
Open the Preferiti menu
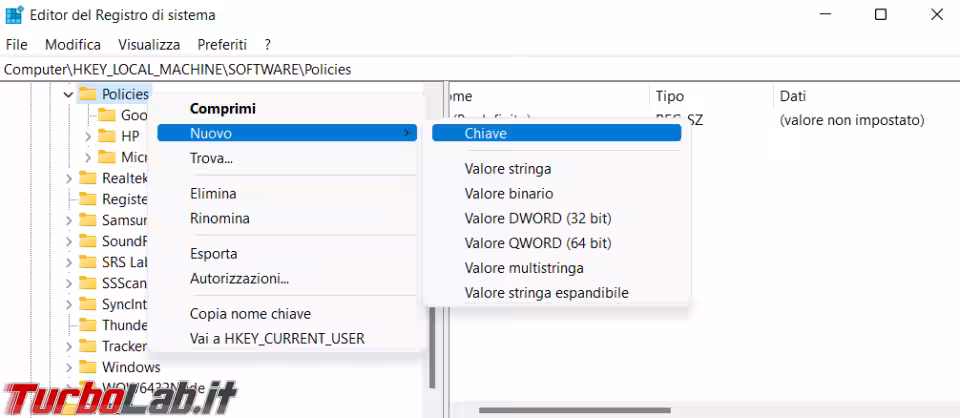click(222, 45)
